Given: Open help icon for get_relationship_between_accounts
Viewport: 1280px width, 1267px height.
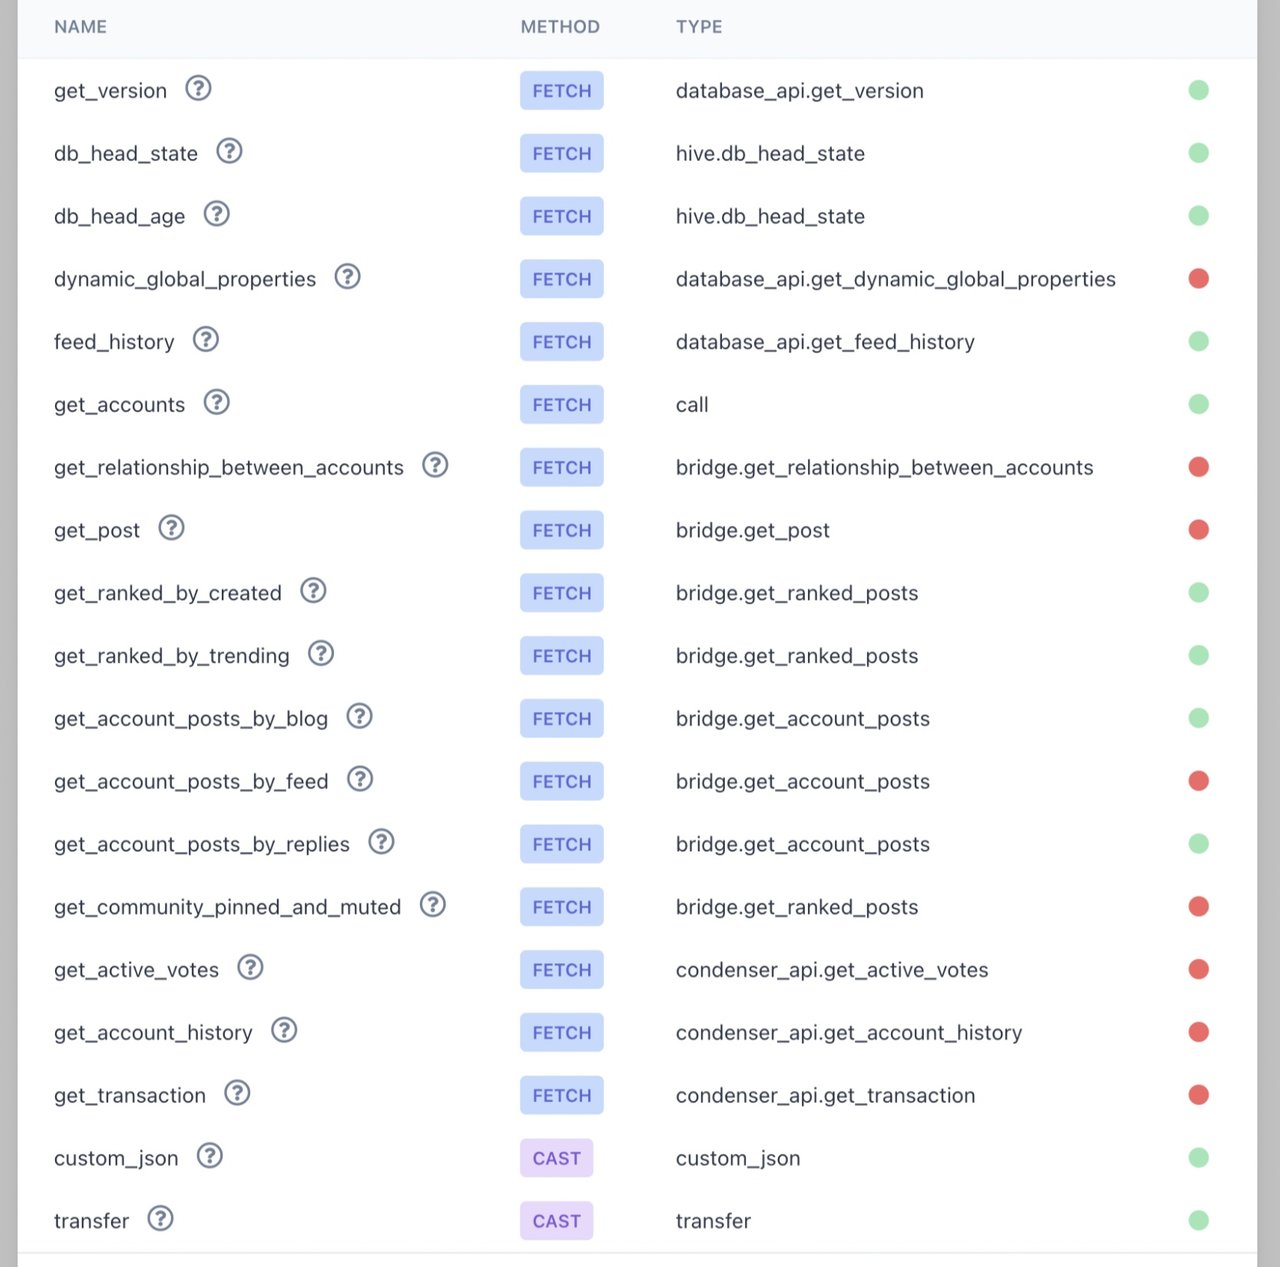Looking at the screenshot, I should tap(435, 465).
